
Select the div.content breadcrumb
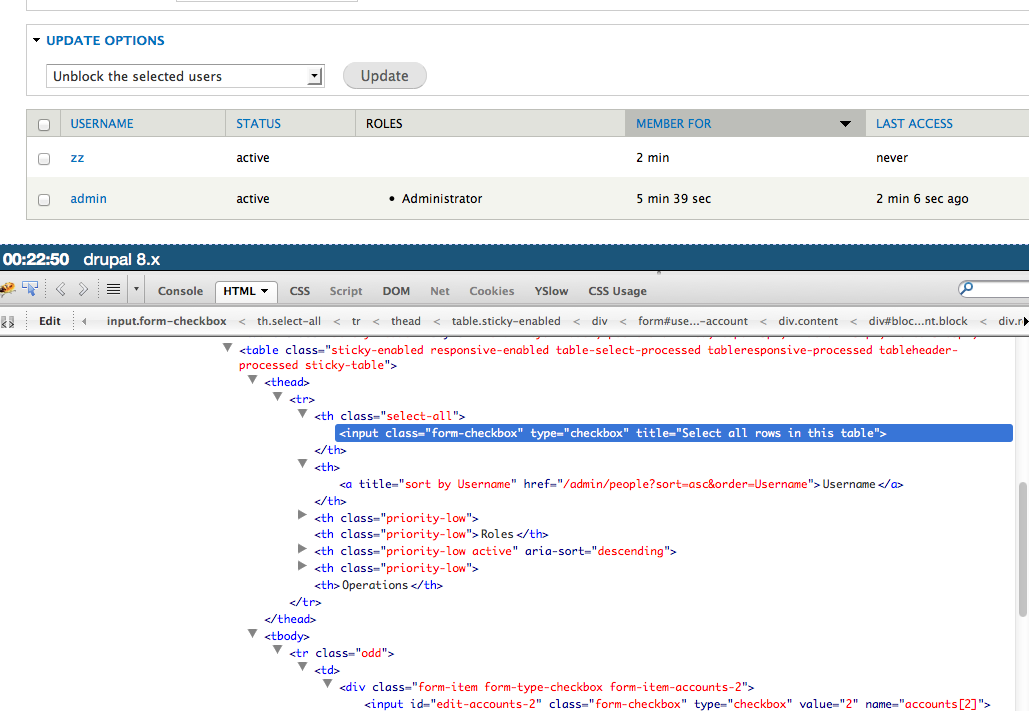808,321
